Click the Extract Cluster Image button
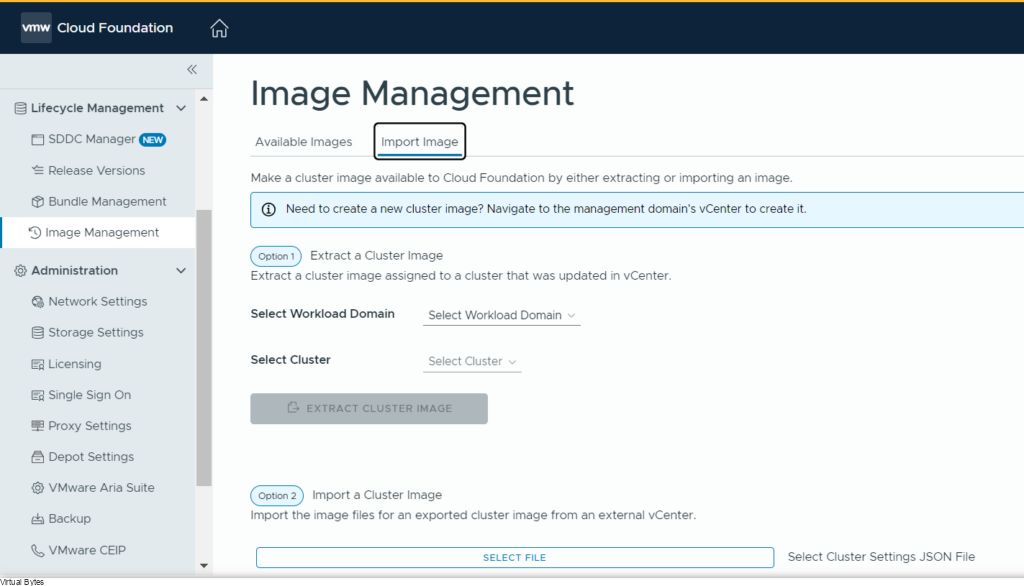 pos(369,409)
